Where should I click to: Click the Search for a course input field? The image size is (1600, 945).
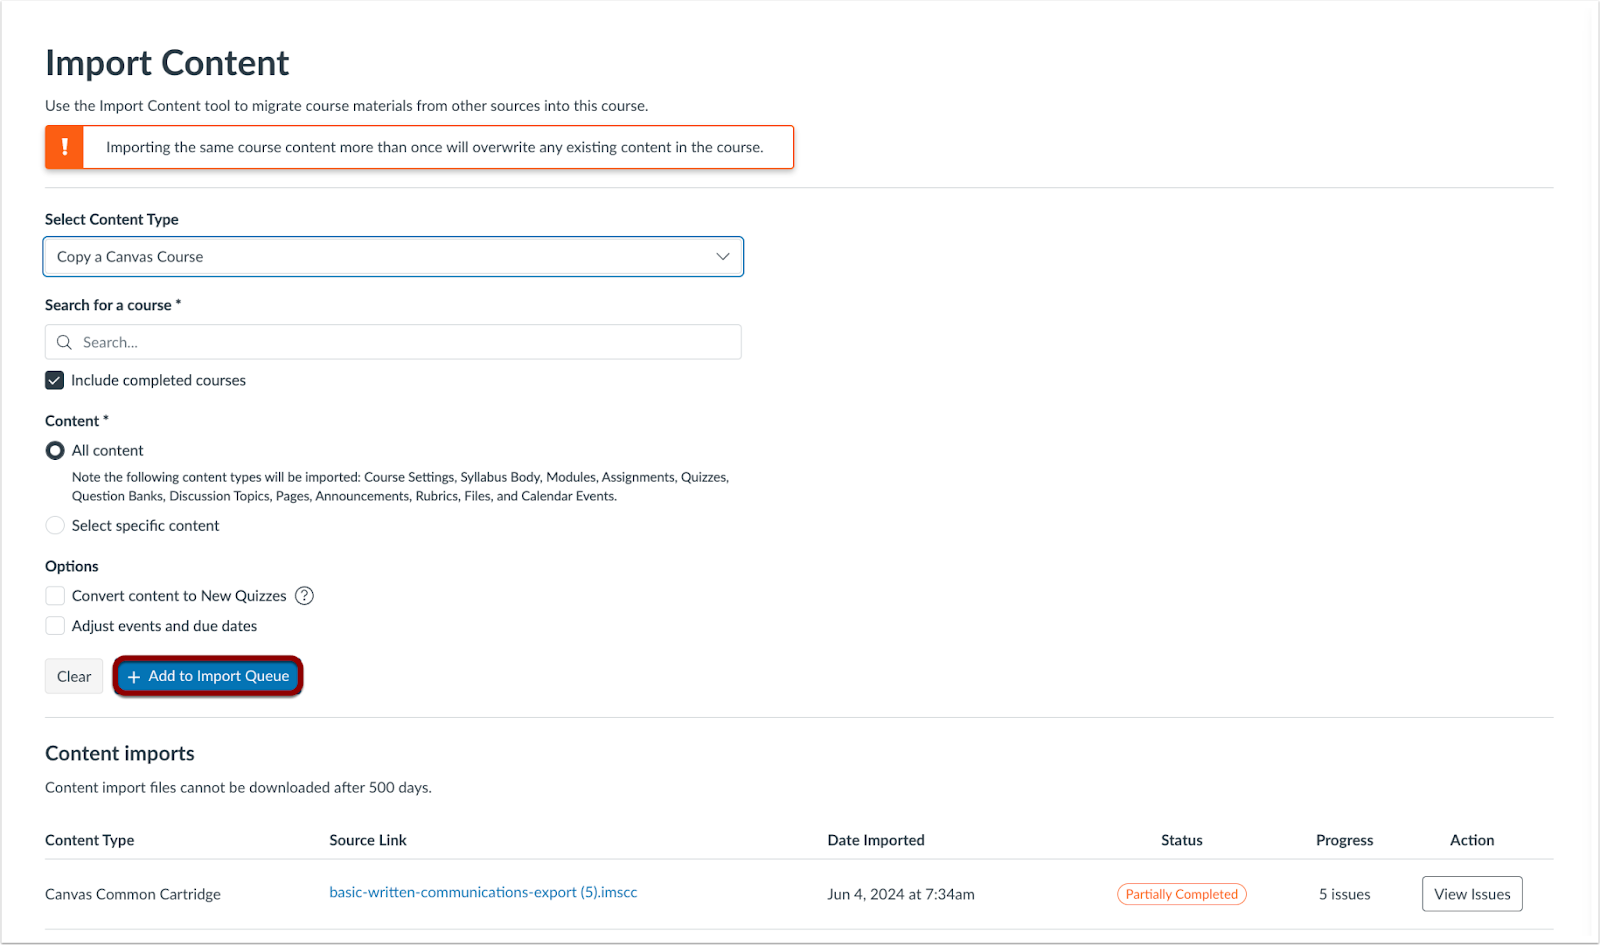392,342
